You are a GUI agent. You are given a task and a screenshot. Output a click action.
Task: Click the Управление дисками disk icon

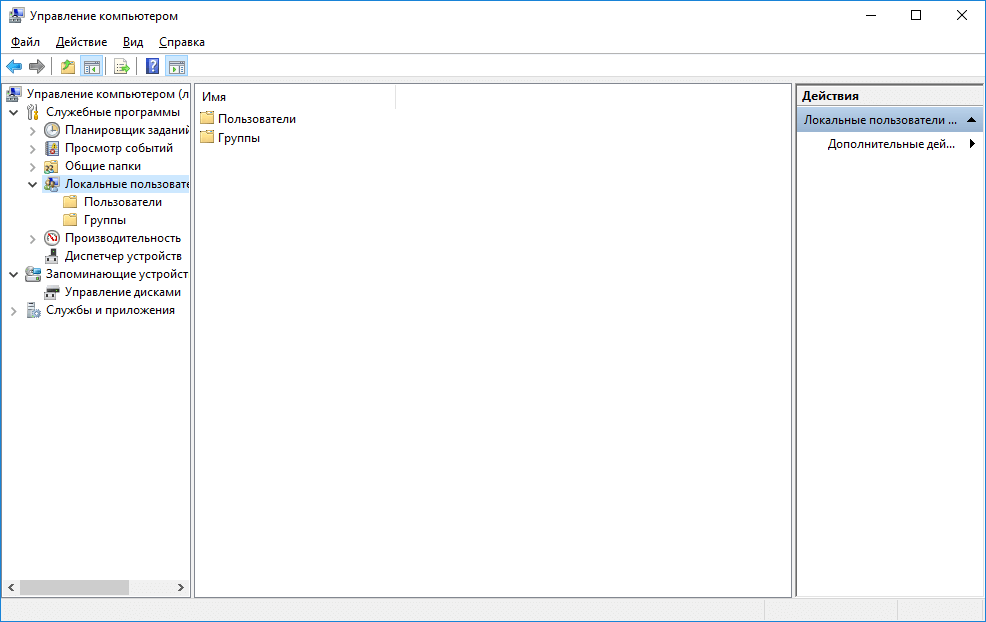pos(52,293)
